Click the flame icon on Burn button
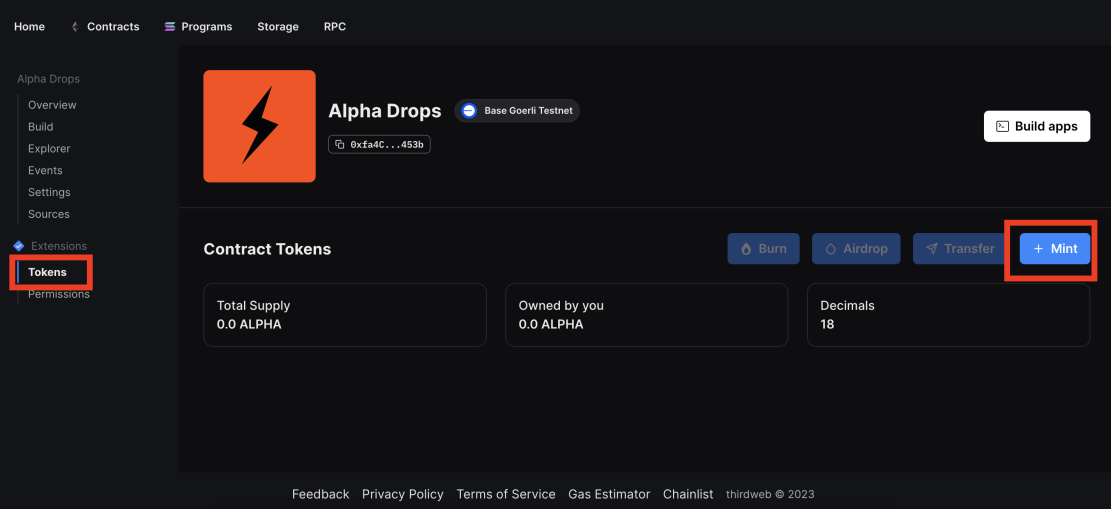Viewport: 1111px width, 509px height. [x=746, y=249]
